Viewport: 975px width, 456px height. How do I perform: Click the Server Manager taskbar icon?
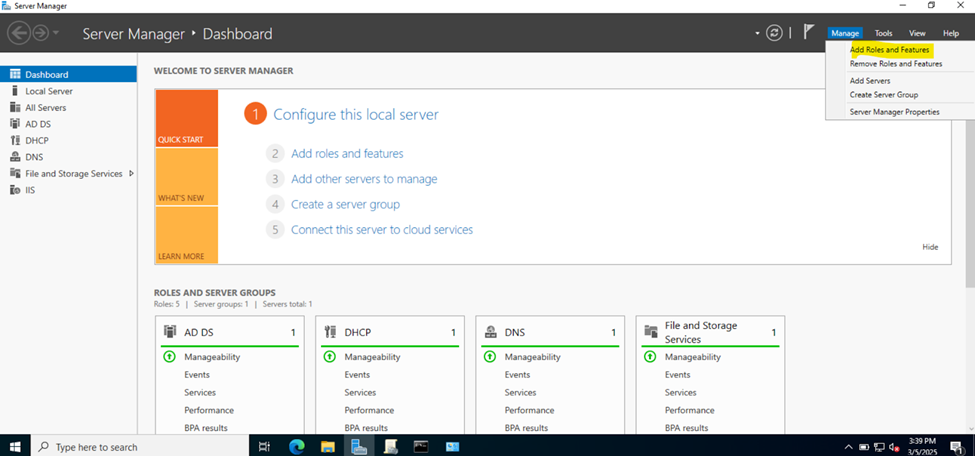click(359, 447)
